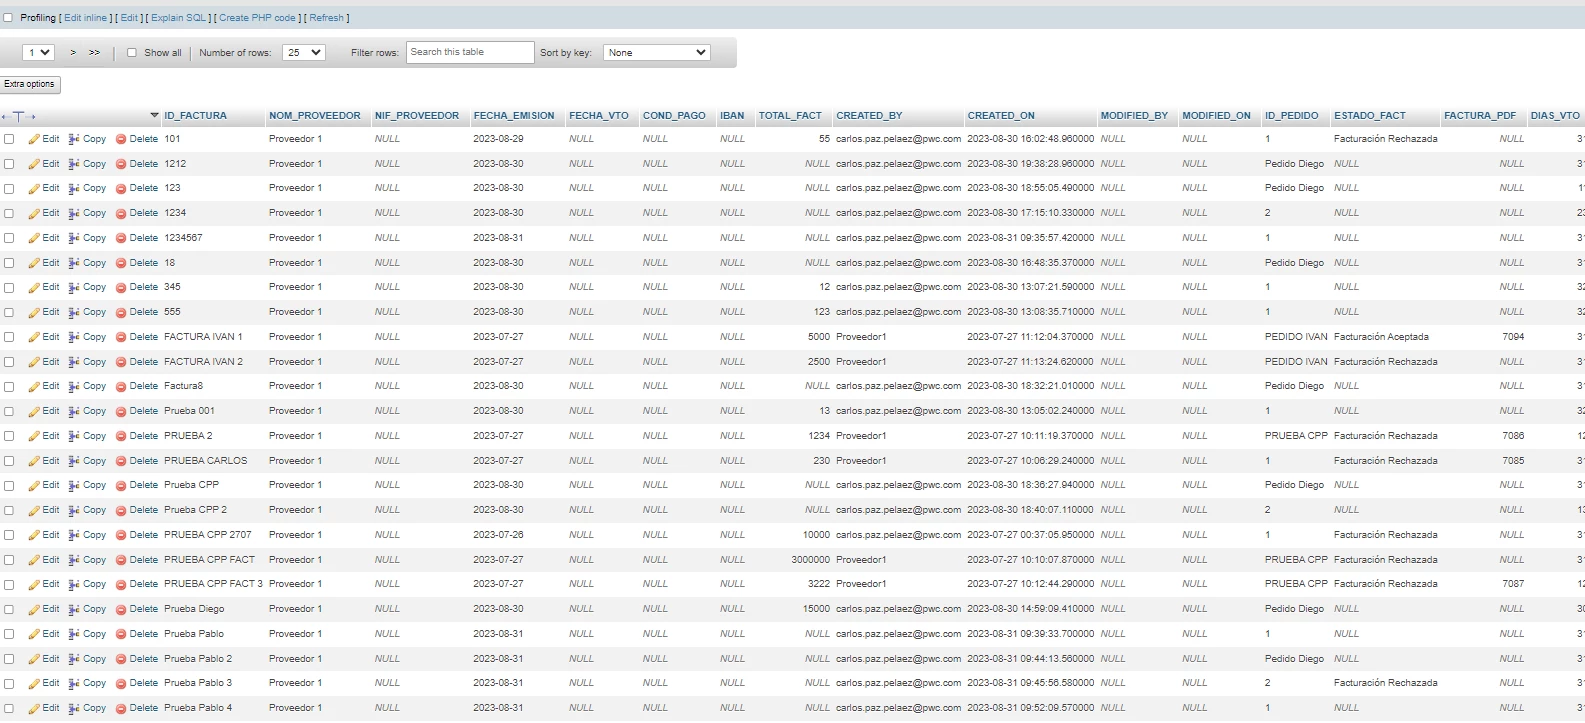Go to last page with double arrow

94,53
